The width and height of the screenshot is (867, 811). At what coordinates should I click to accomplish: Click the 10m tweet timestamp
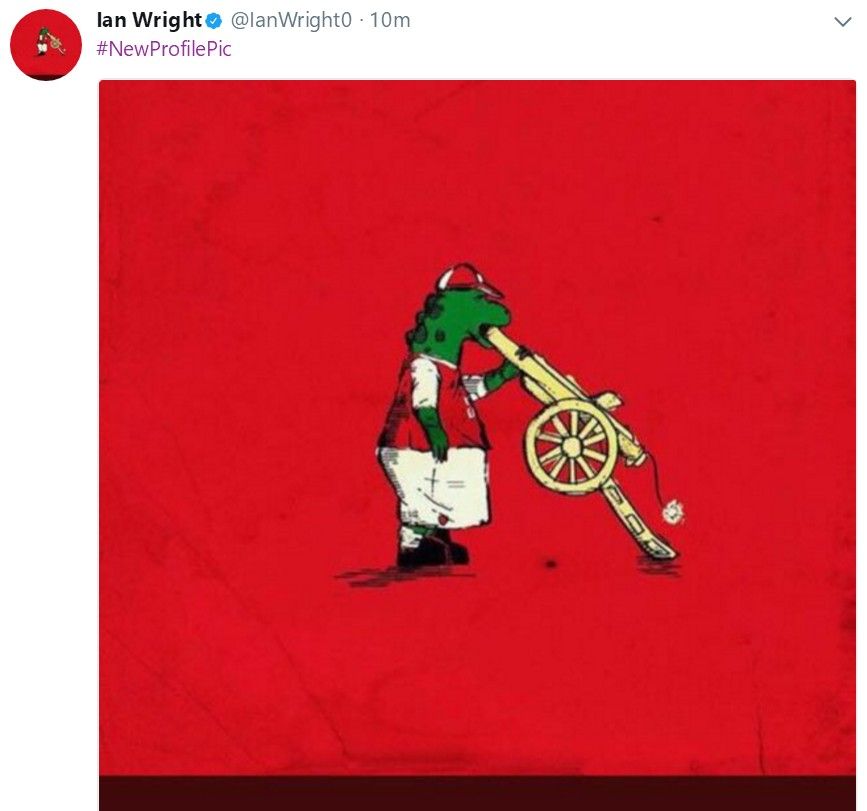(390, 20)
